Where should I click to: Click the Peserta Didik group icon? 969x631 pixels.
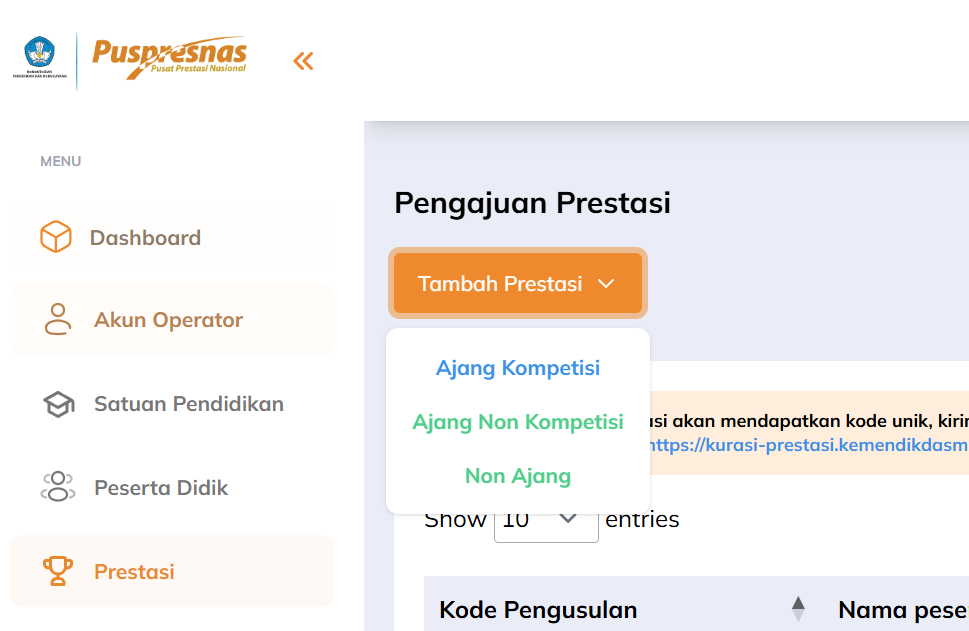click(x=59, y=488)
